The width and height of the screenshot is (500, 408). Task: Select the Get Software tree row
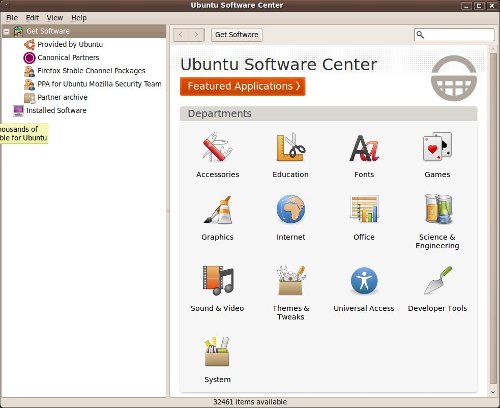point(84,31)
